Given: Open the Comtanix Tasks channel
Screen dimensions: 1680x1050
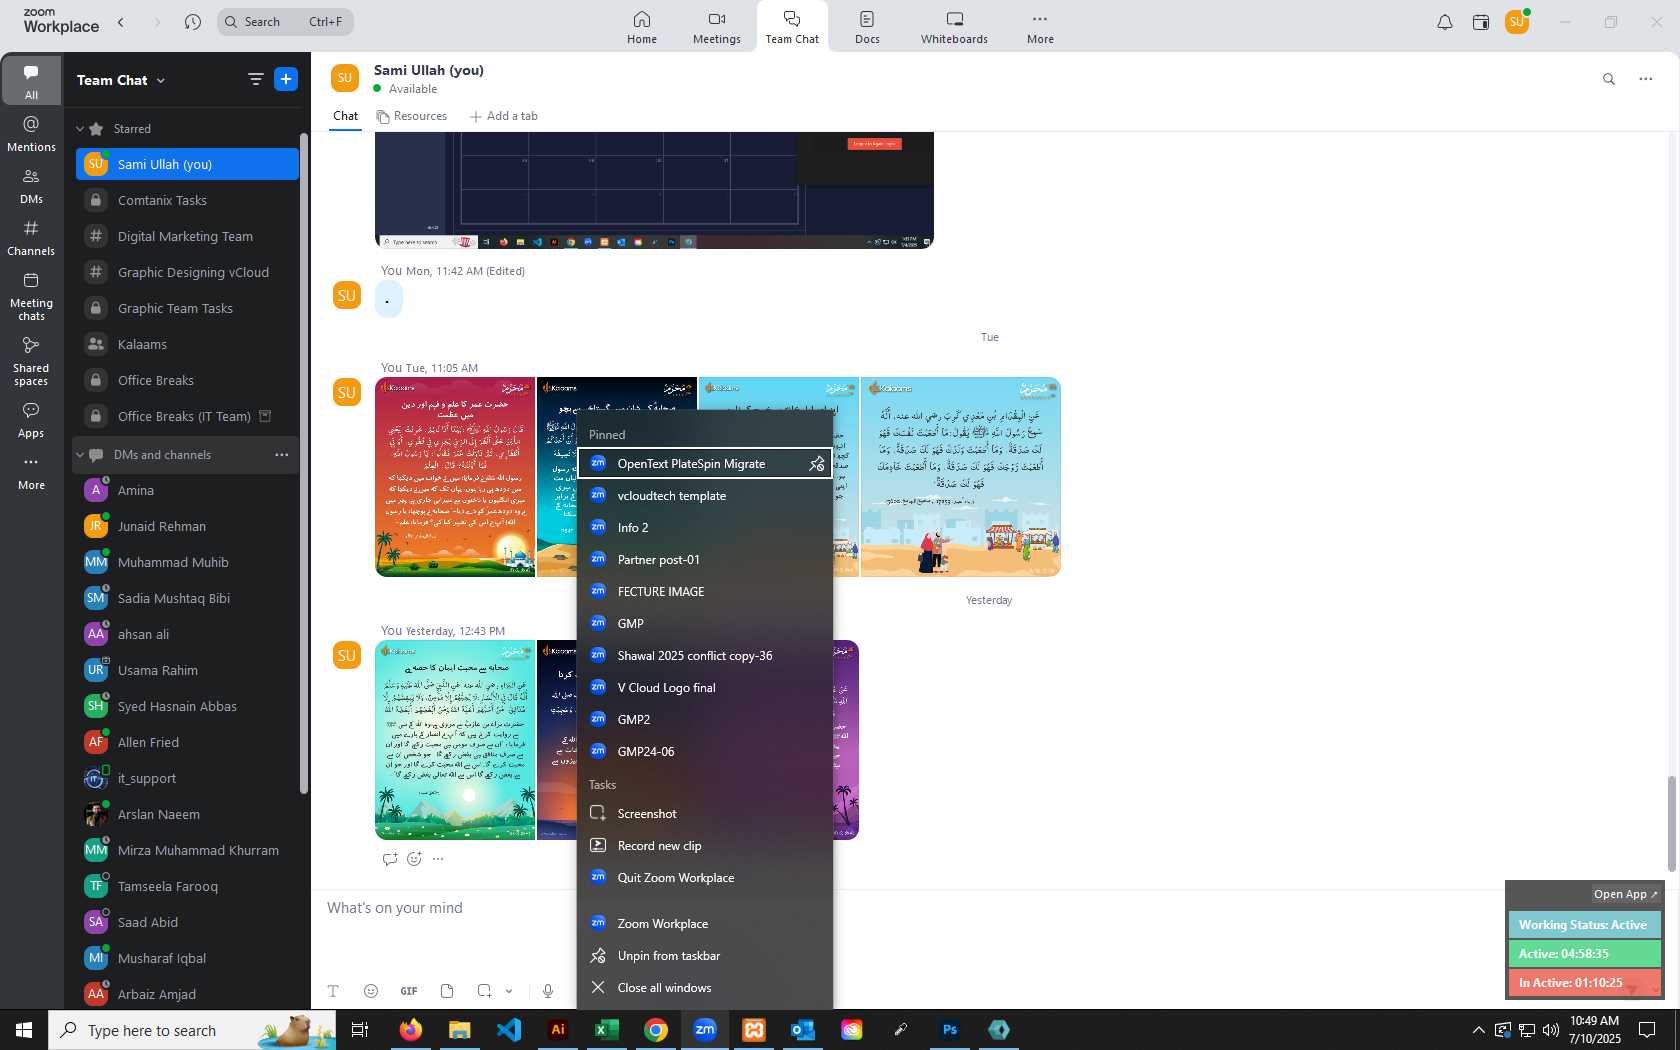Looking at the screenshot, I should [x=187, y=200].
